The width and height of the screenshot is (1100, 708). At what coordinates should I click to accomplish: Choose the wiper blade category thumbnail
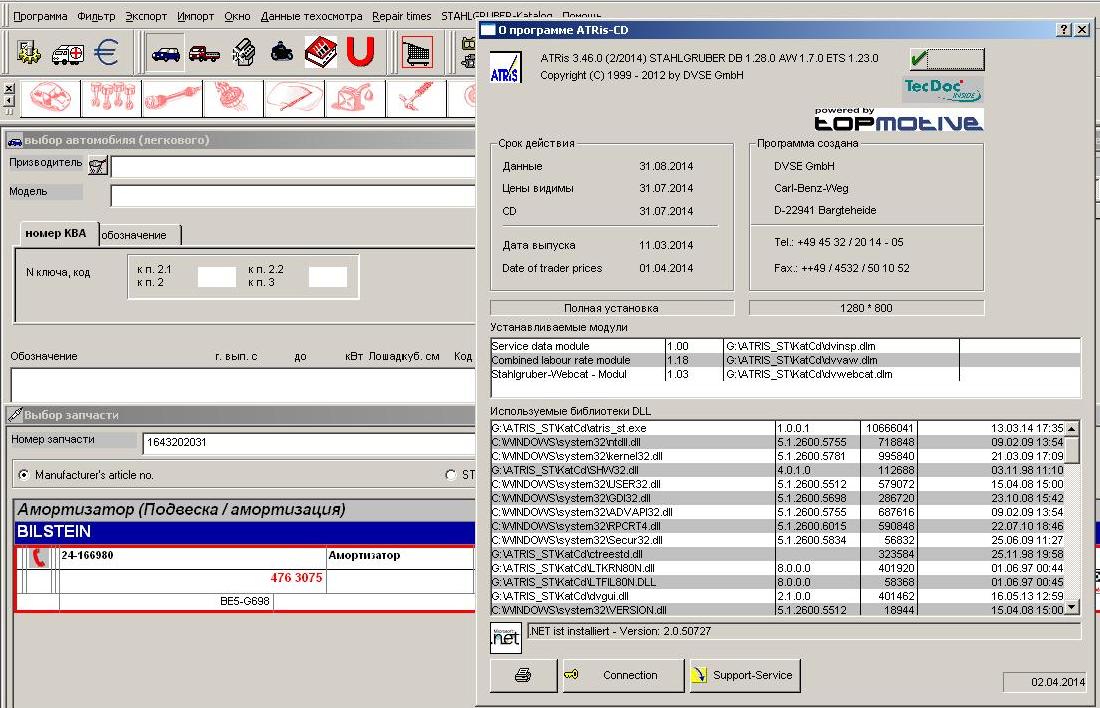pyautogui.click(x=294, y=98)
